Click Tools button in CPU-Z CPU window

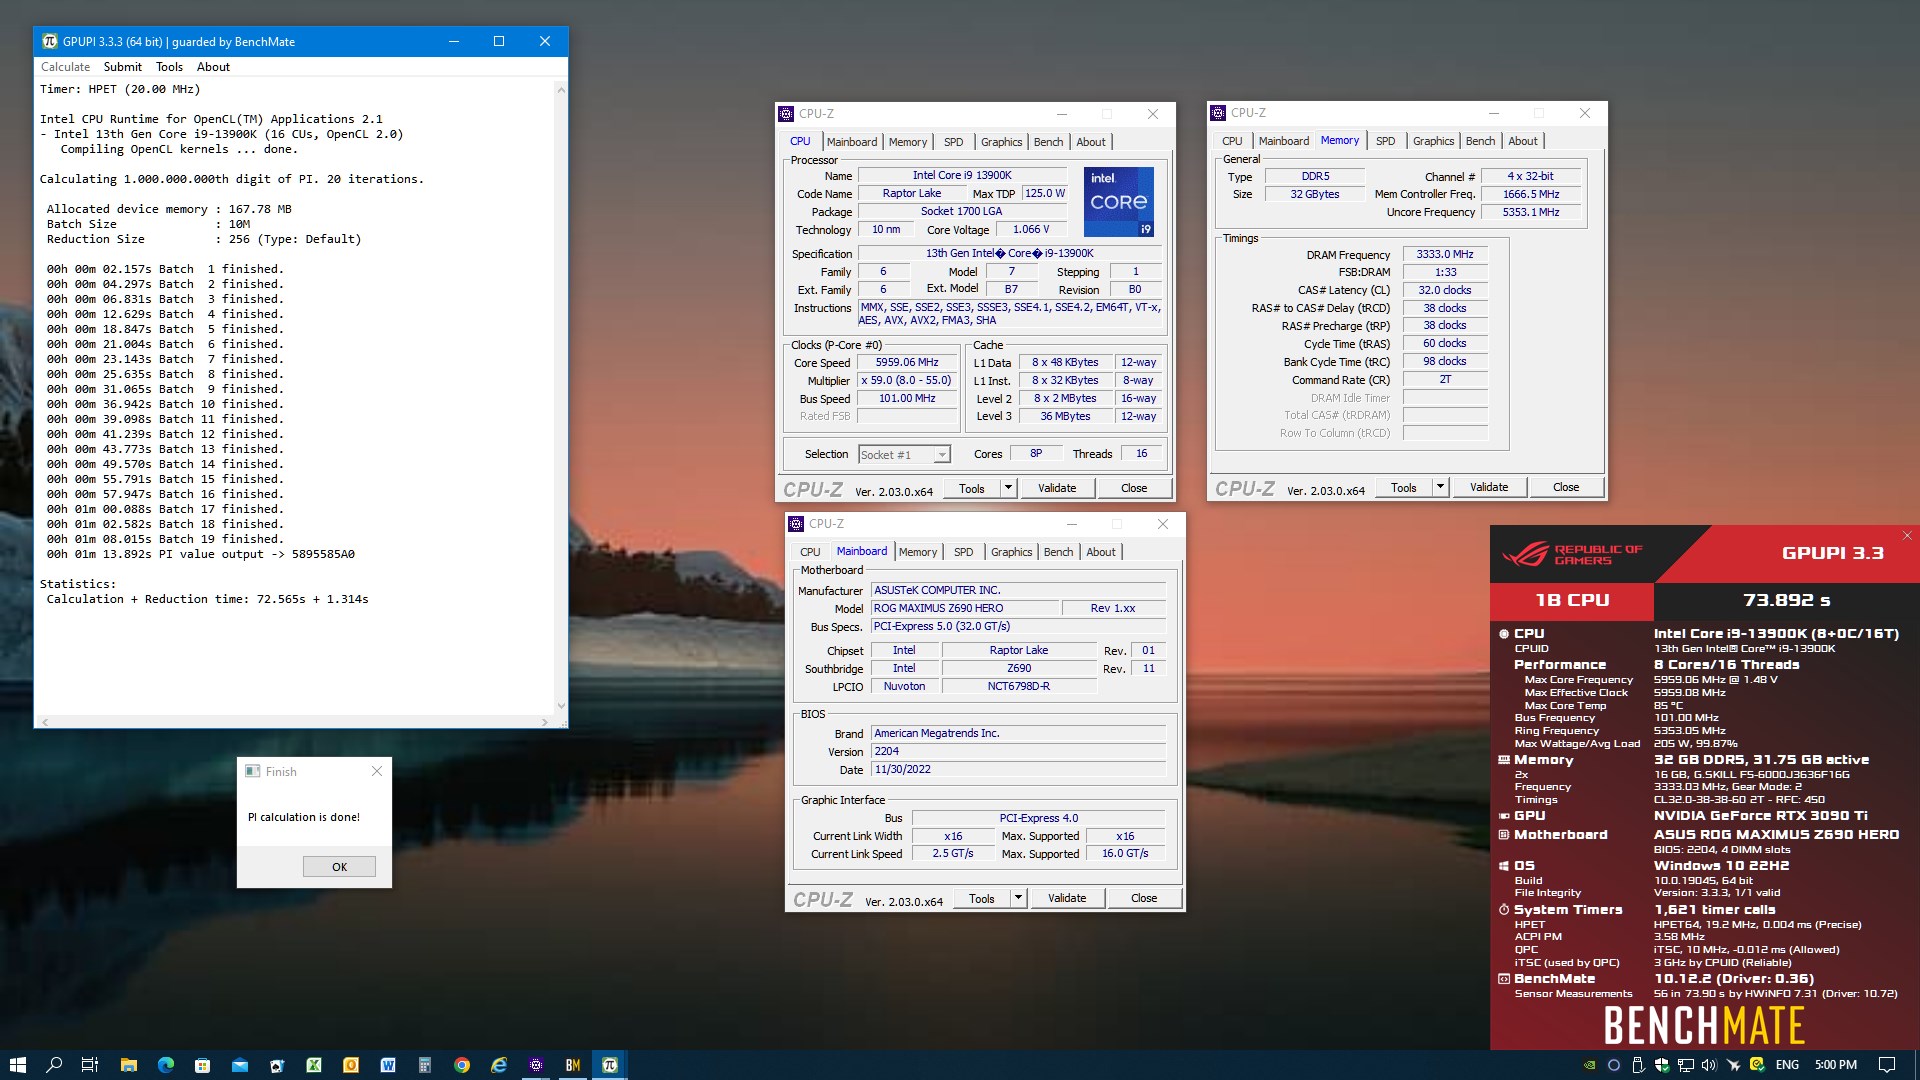click(972, 488)
